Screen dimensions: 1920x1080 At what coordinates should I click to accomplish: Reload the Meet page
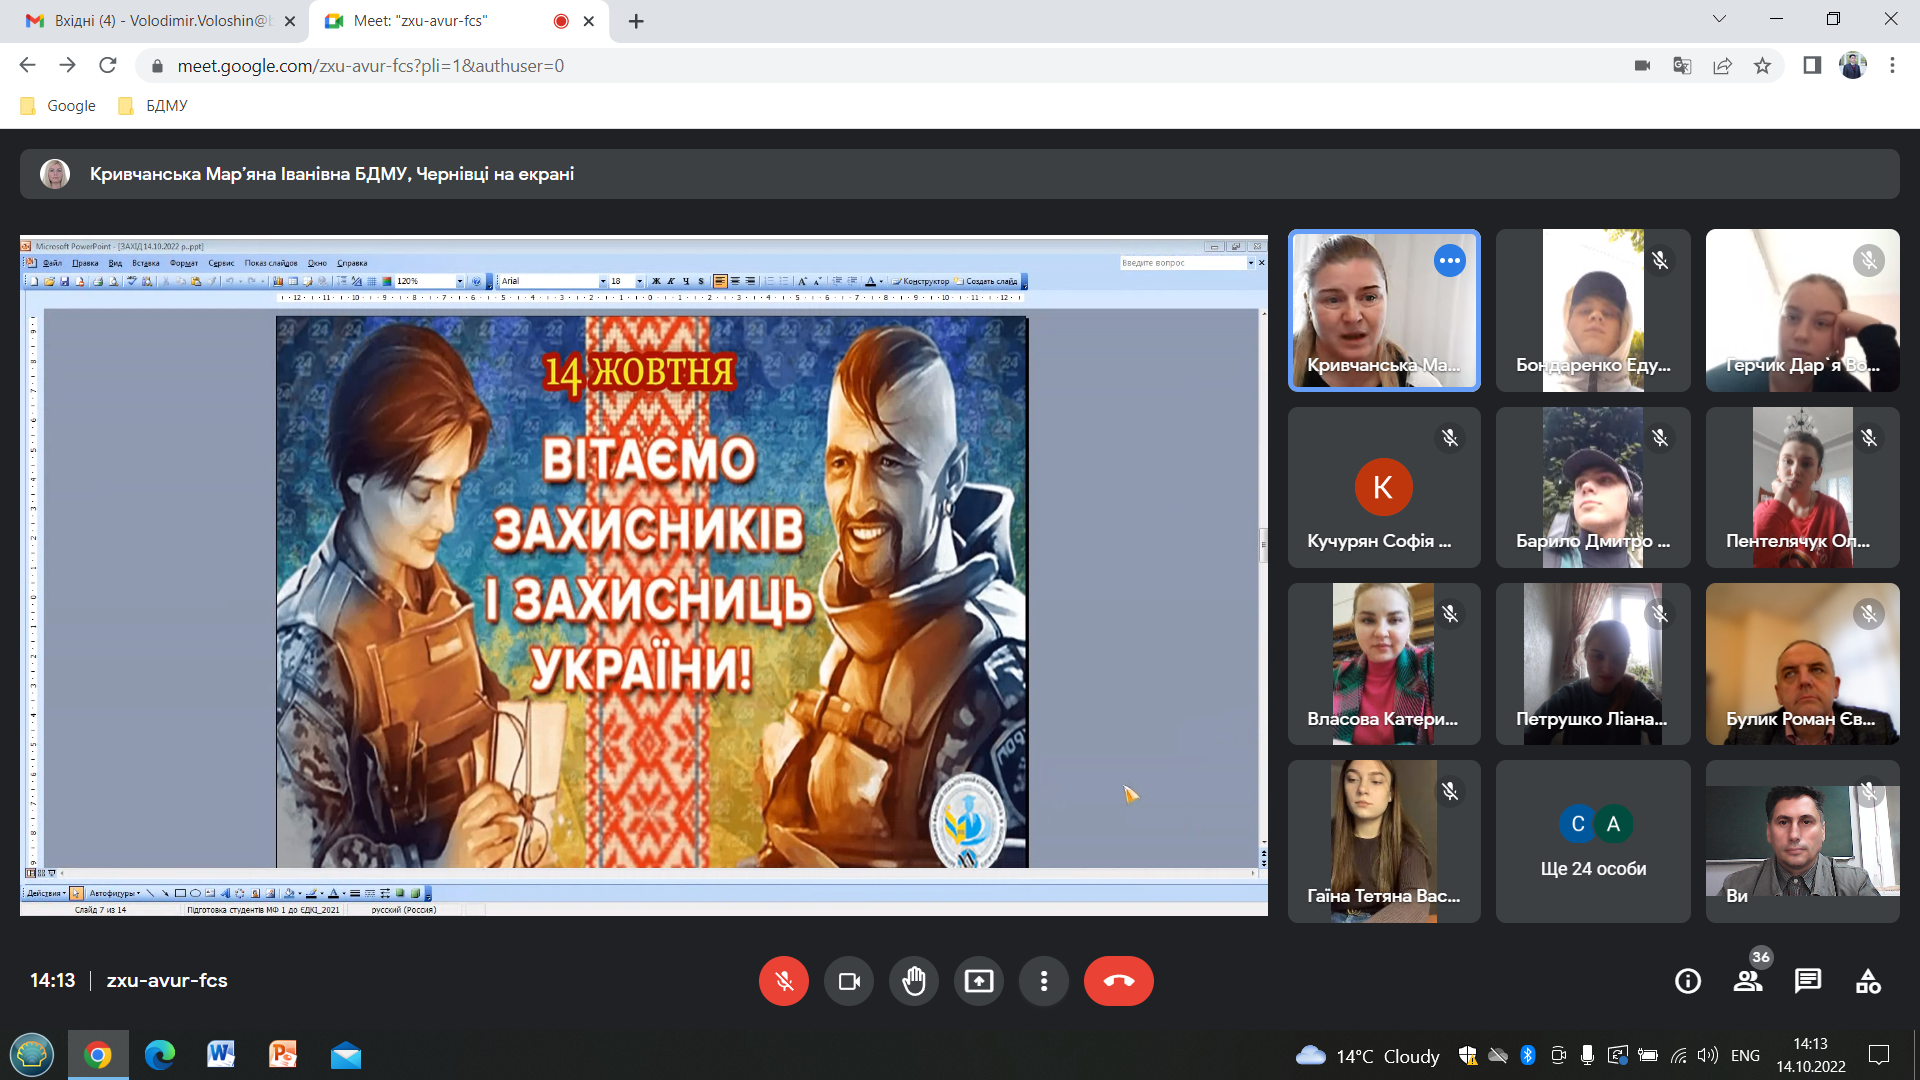pyautogui.click(x=108, y=66)
